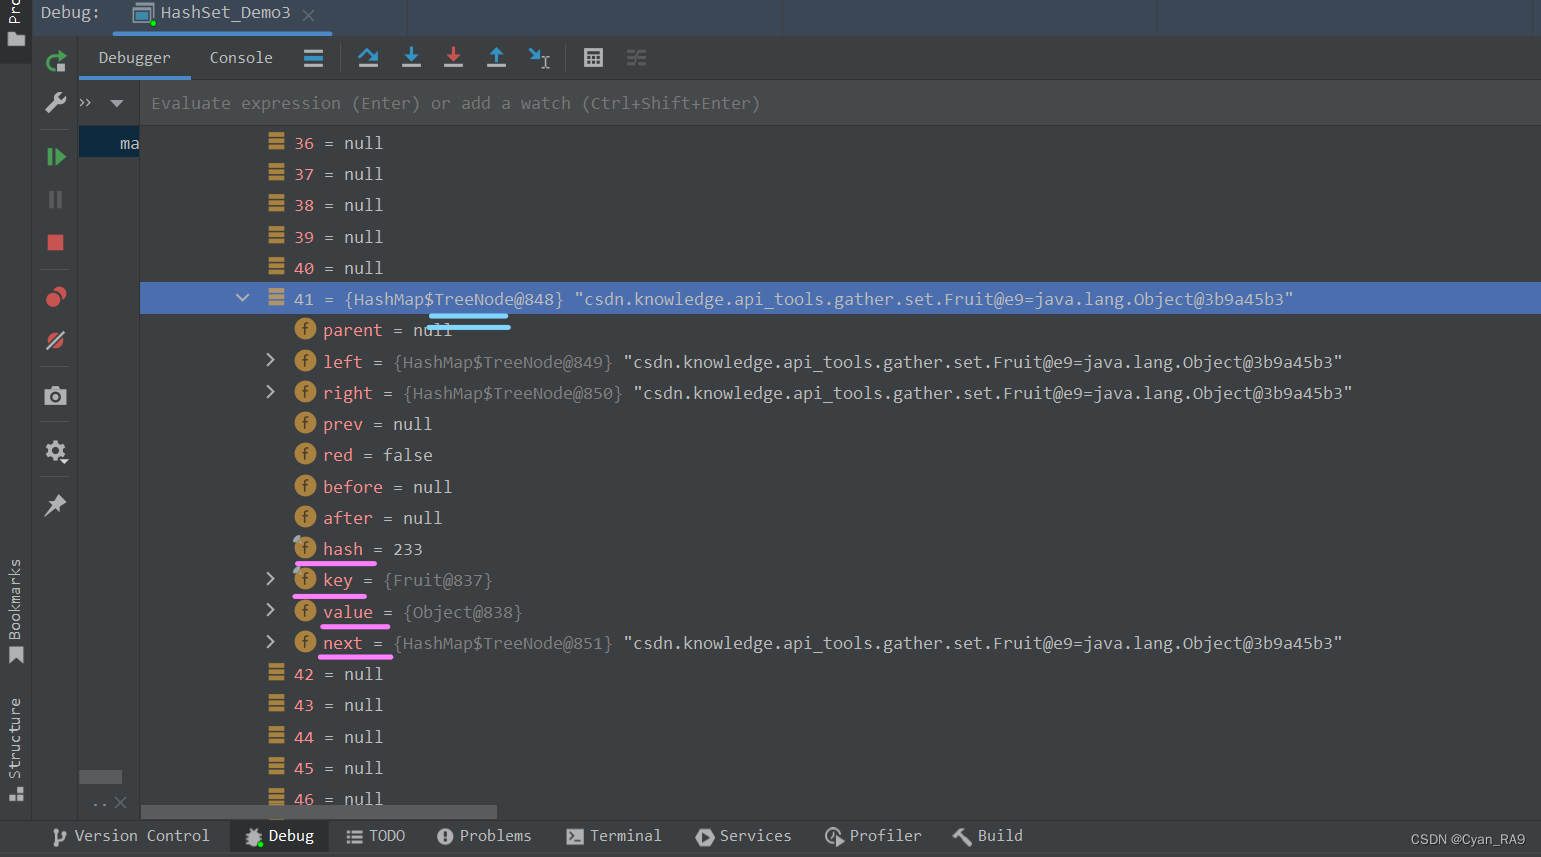The image size is (1541, 857).
Task: Open Trace Current Stream Chain icon
Action: click(x=636, y=58)
